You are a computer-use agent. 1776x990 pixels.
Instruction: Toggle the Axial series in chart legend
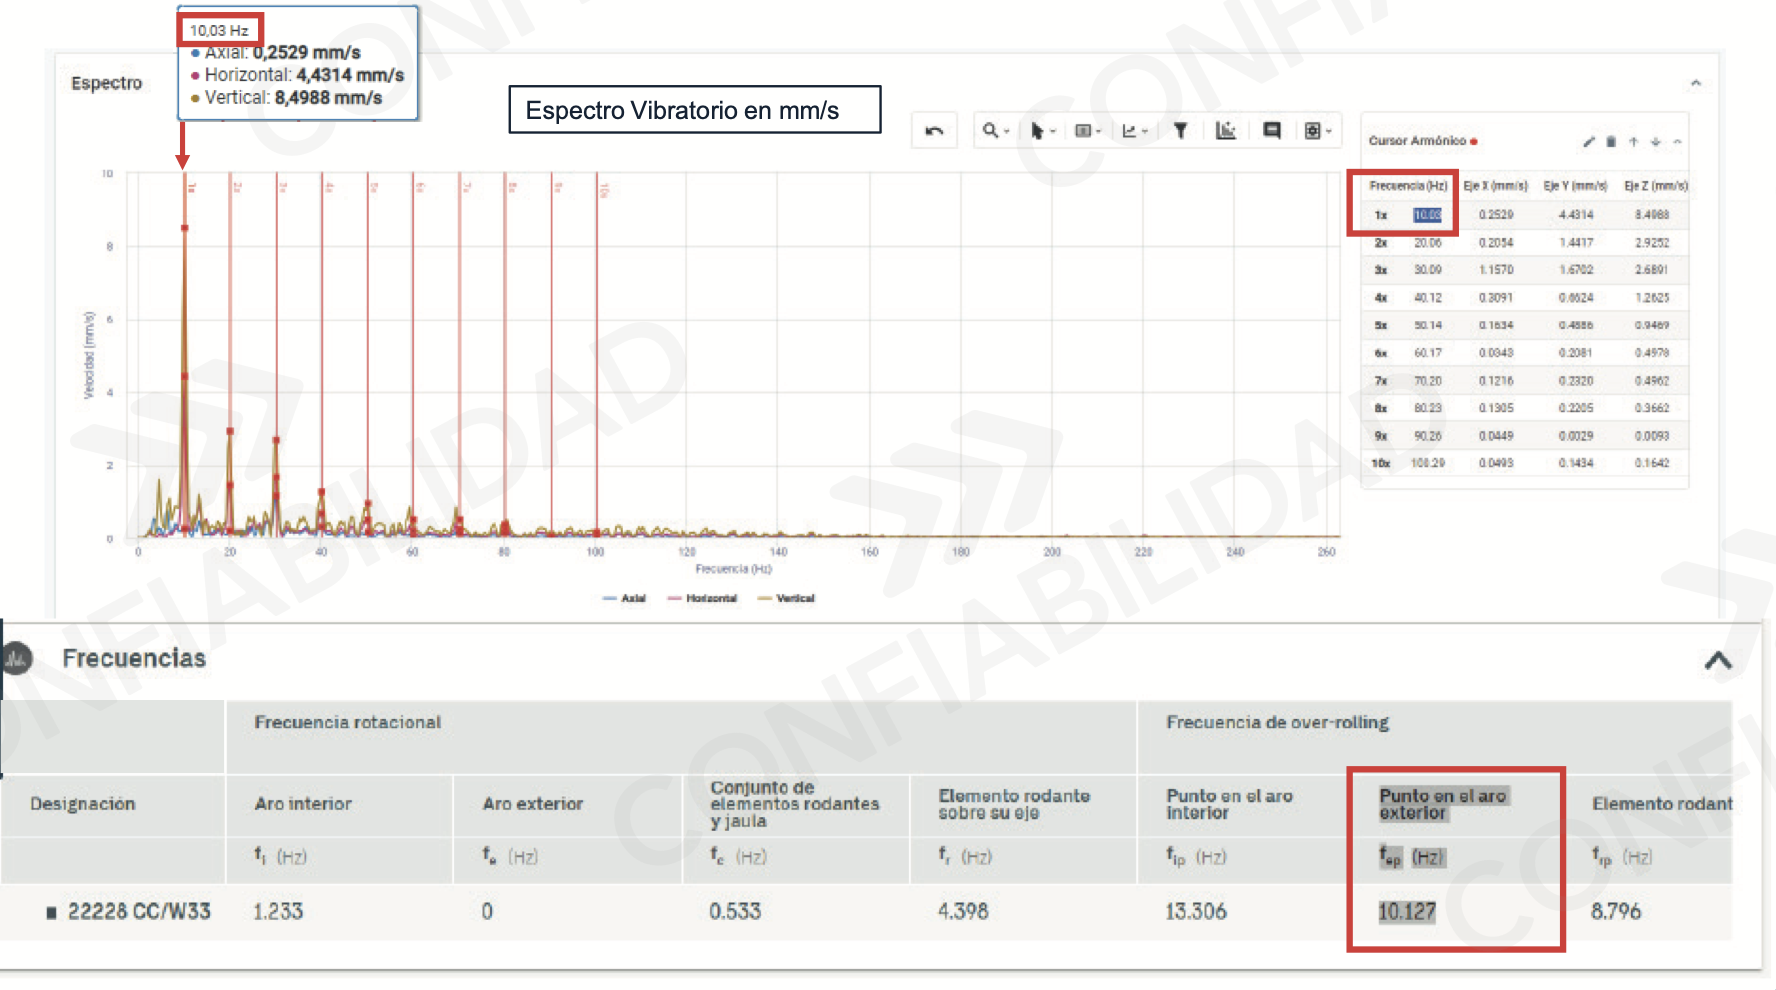[x=625, y=598]
